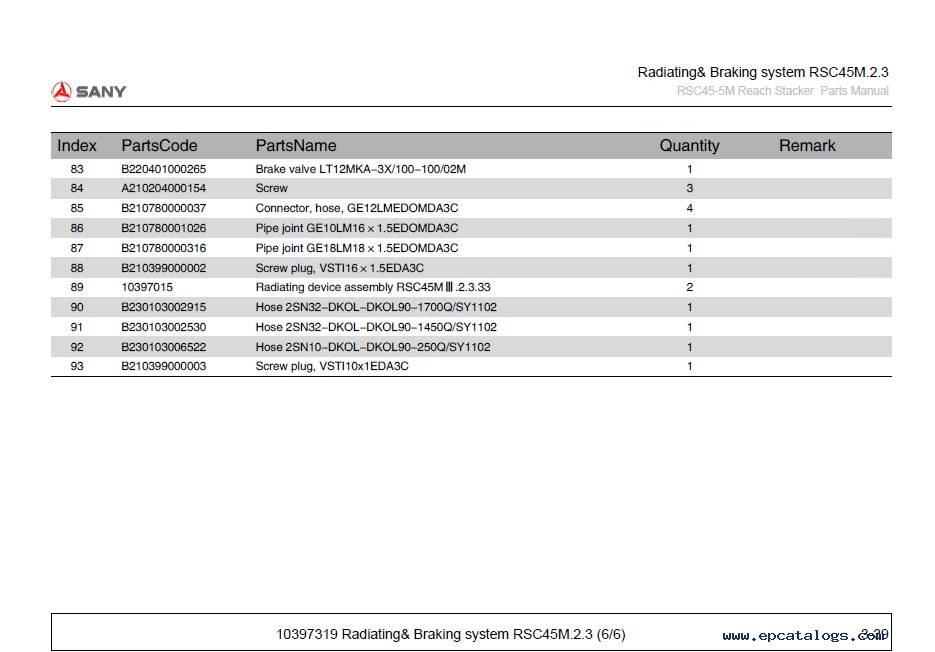Screen dimensions: 935x652
Task: Select part code B210780000037
Action: 163,208
